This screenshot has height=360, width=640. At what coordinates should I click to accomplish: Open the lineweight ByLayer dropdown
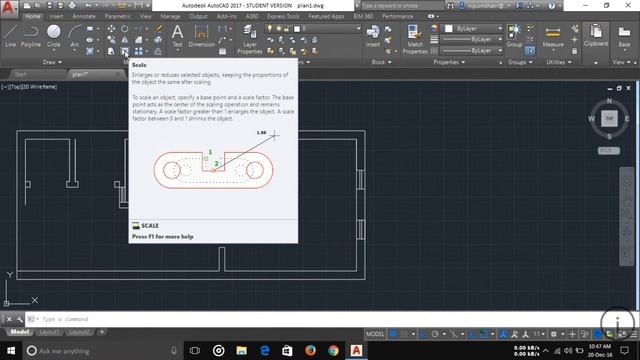(471, 40)
